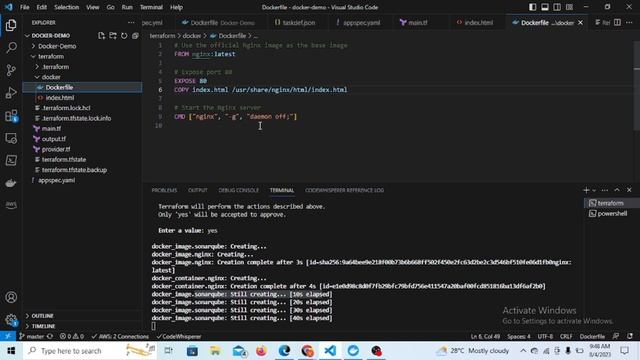Open the File menu
This screenshot has width=640, height=360.
[x=24, y=7]
